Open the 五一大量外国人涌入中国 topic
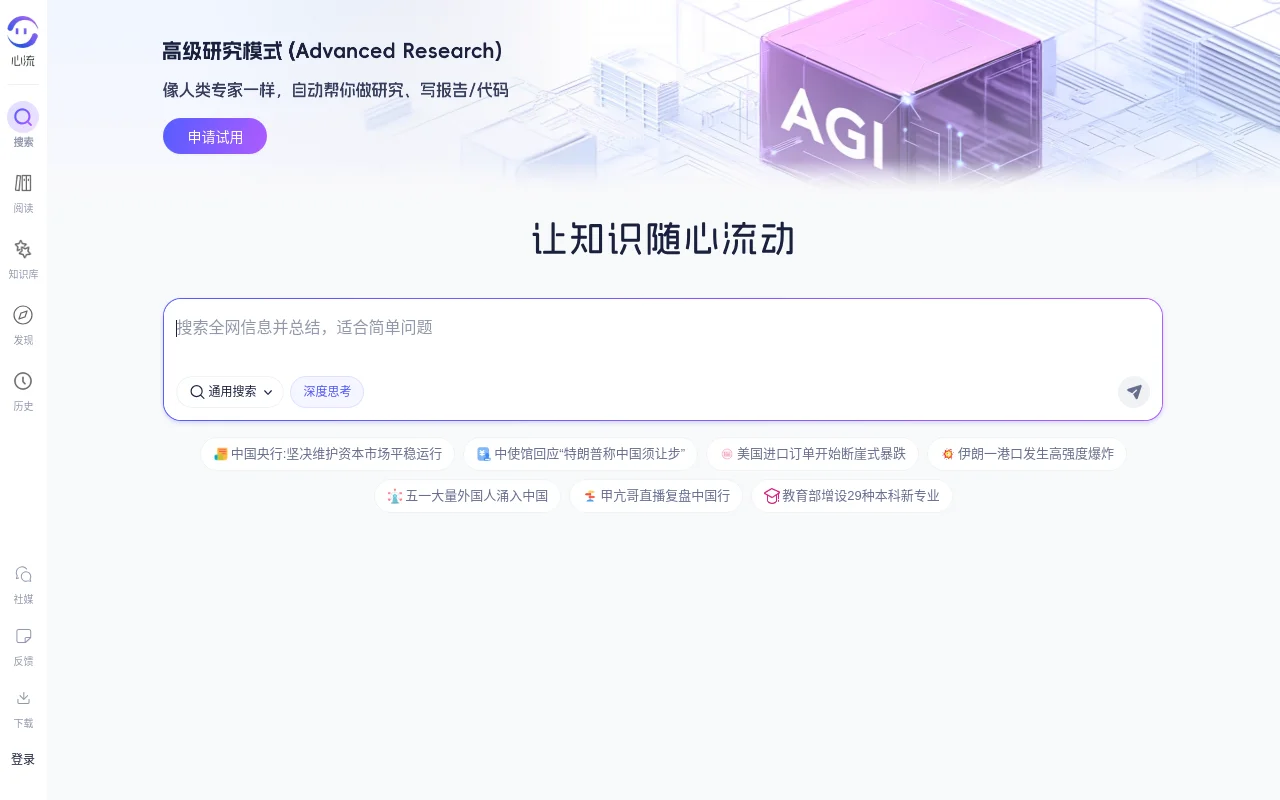The image size is (1280, 800). [467, 495]
